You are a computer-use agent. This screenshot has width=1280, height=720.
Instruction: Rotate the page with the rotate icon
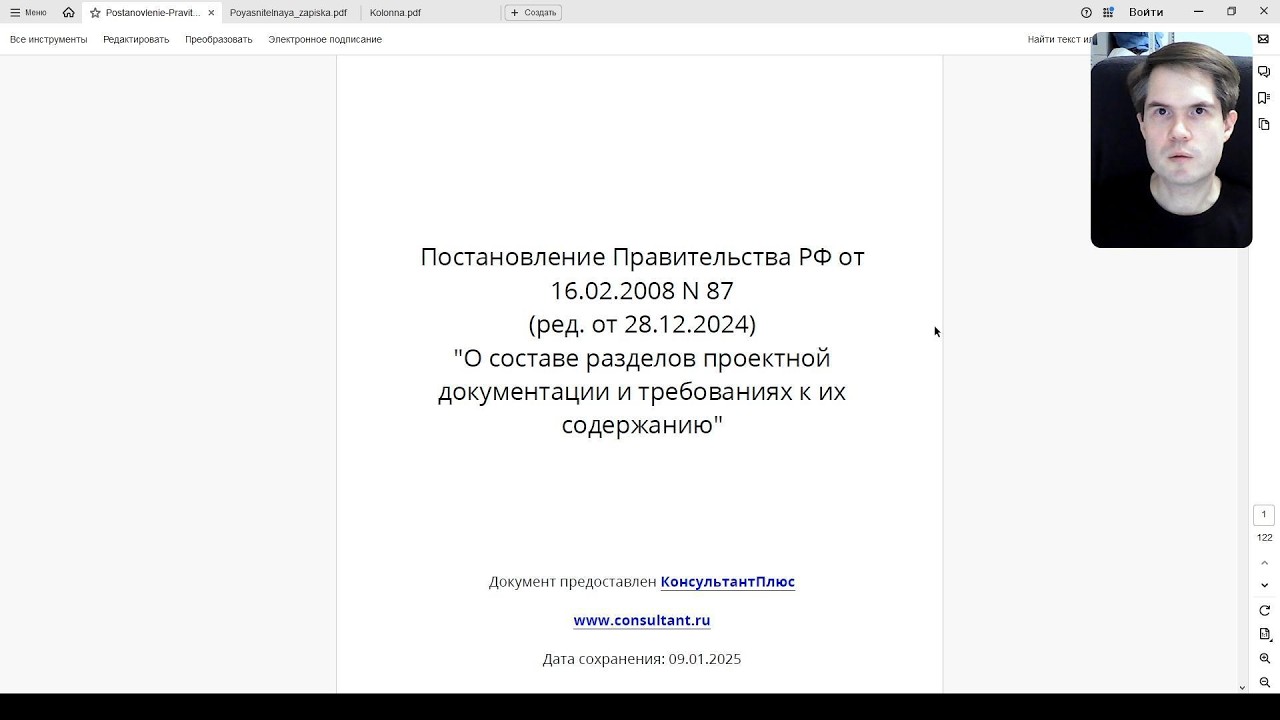[1264, 610]
